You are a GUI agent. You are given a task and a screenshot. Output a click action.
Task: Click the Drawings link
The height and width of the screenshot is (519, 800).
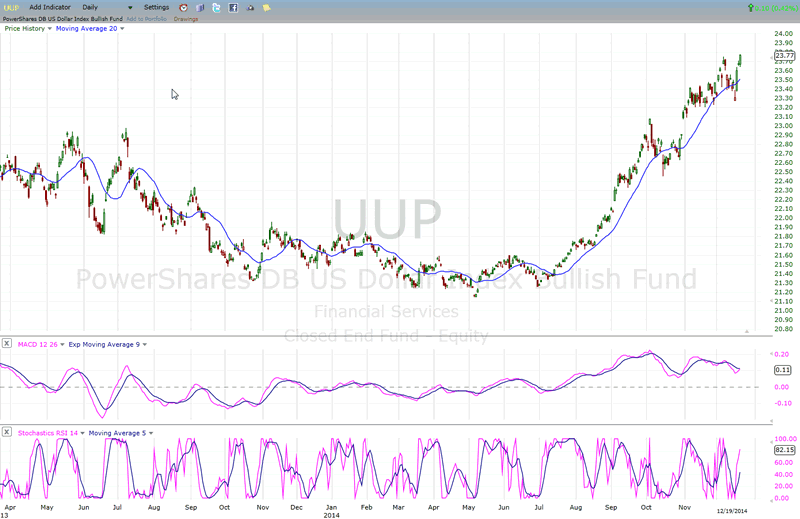coord(186,19)
